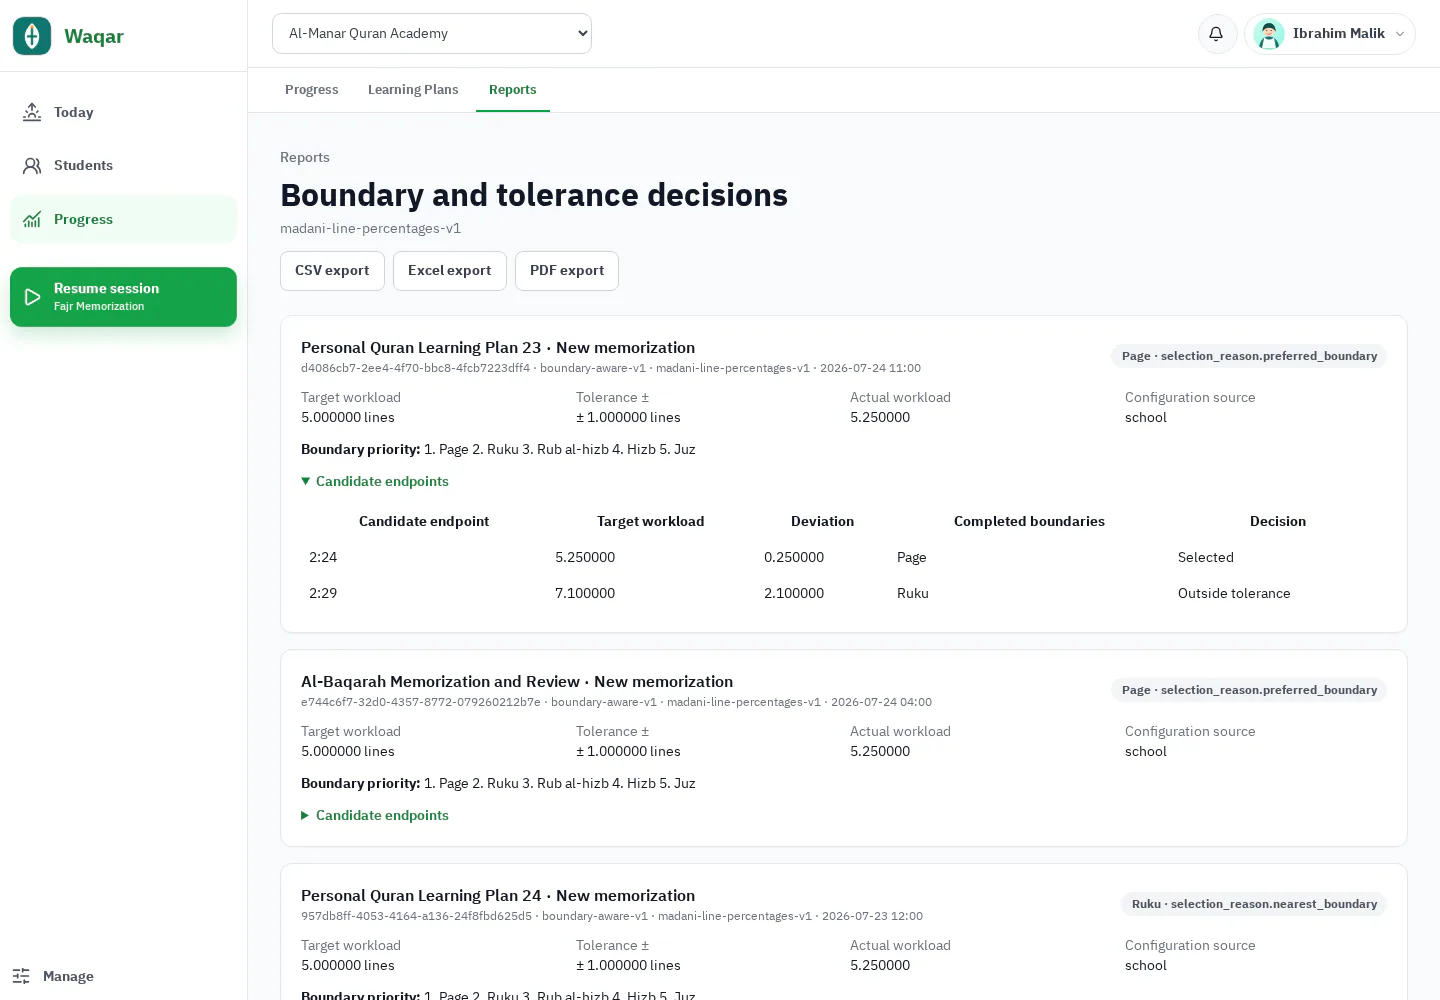
Task: Click Boundary priority line in Learning Plan 23
Action: [x=498, y=449]
